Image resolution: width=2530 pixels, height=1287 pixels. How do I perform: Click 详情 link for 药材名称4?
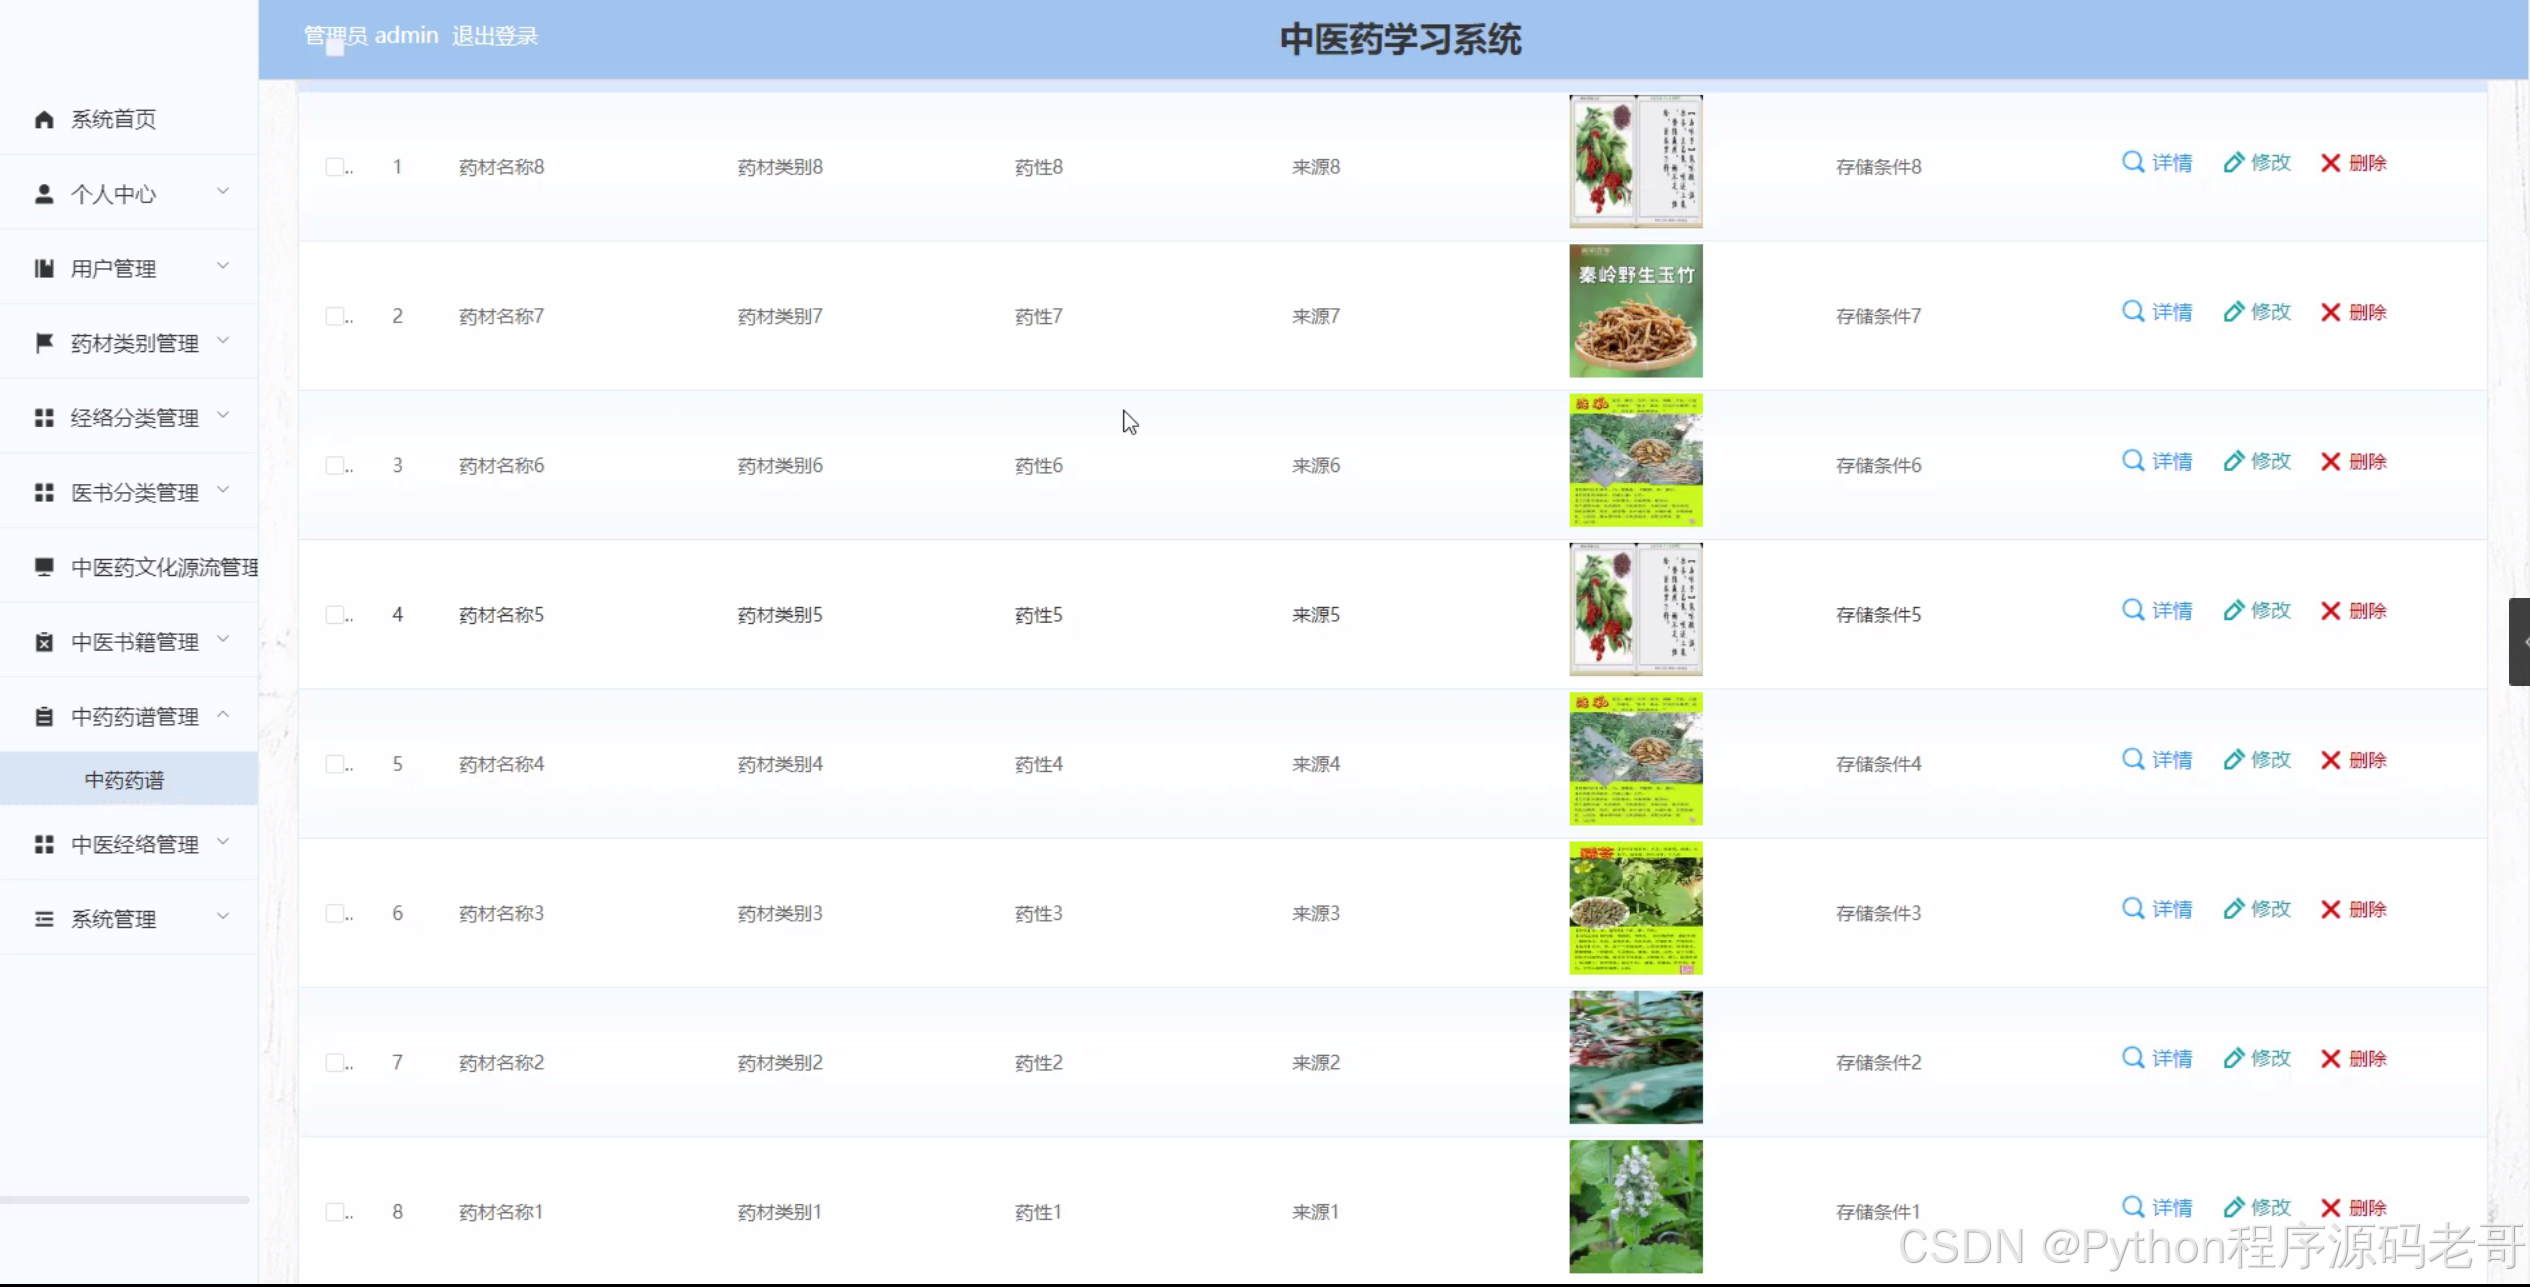[x=2170, y=760]
